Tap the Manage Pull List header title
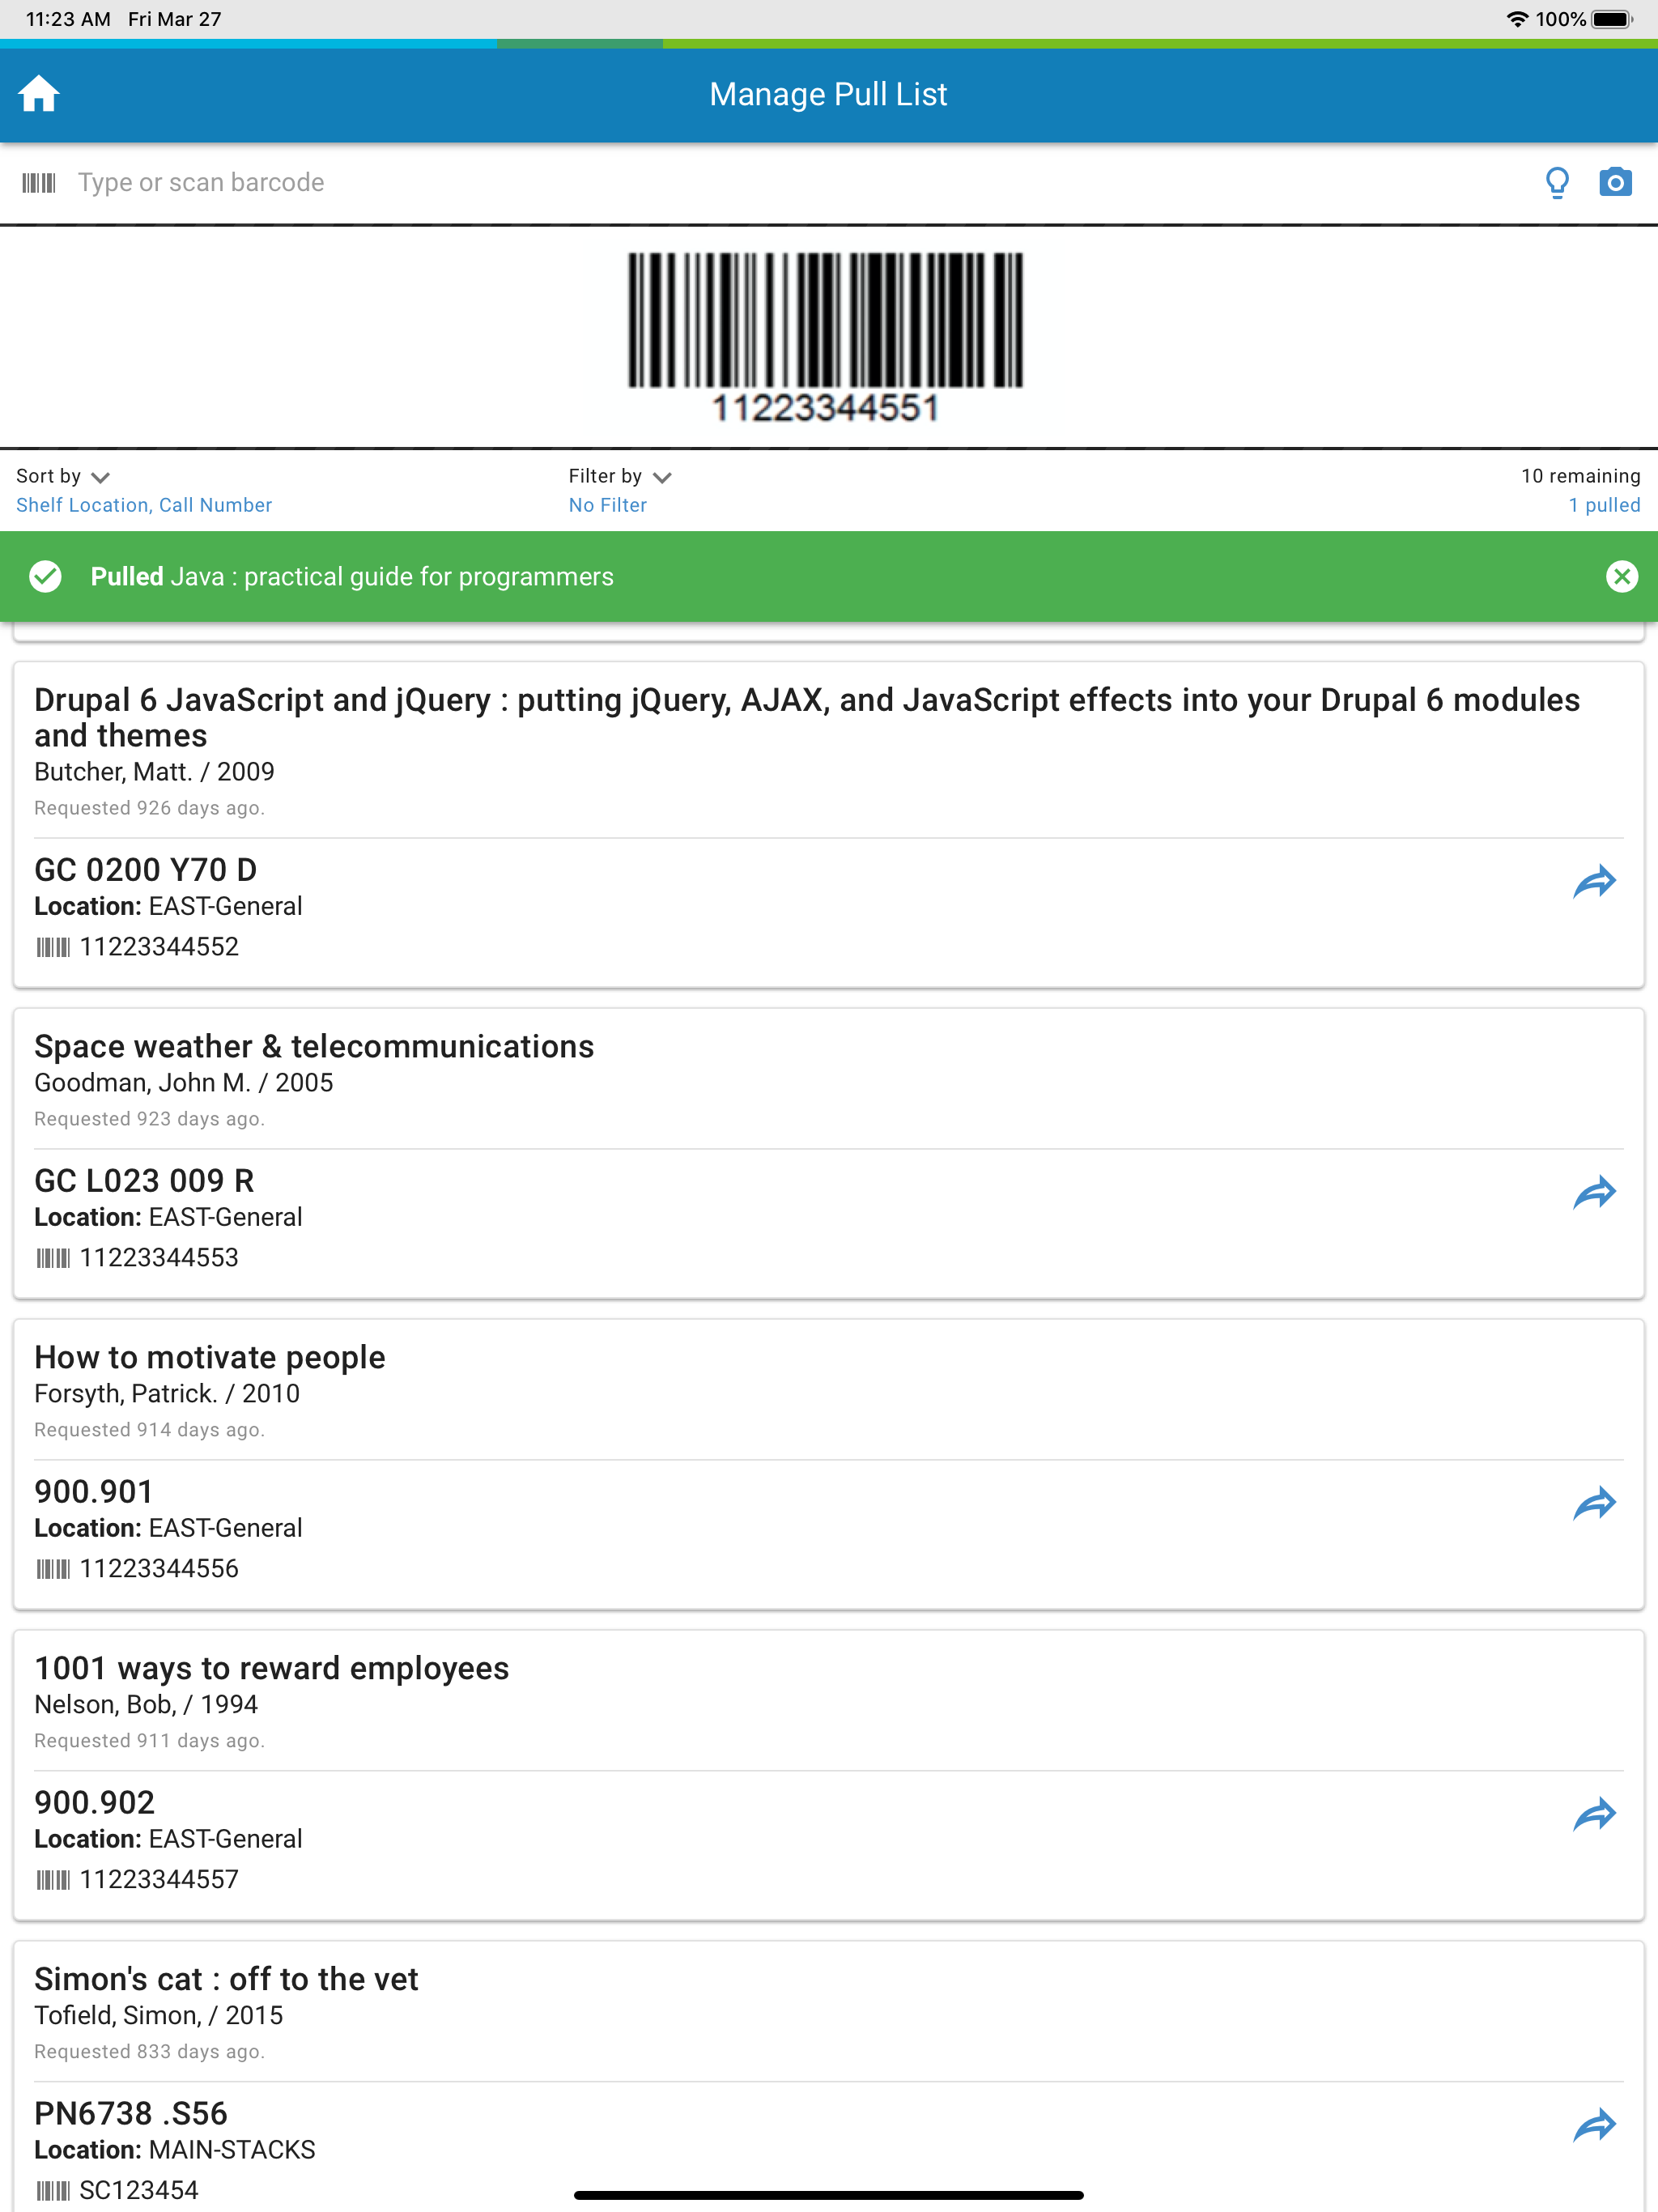This screenshot has height=2212, width=1658. [829, 95]
